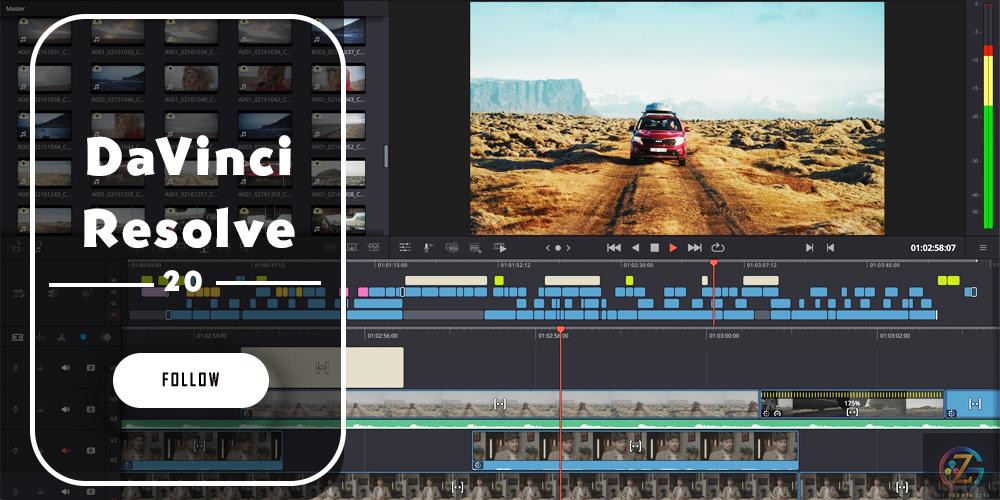1000x500 pixels.
Task: Jump to the end with skip-forward
Action: (x=695, y=247)
